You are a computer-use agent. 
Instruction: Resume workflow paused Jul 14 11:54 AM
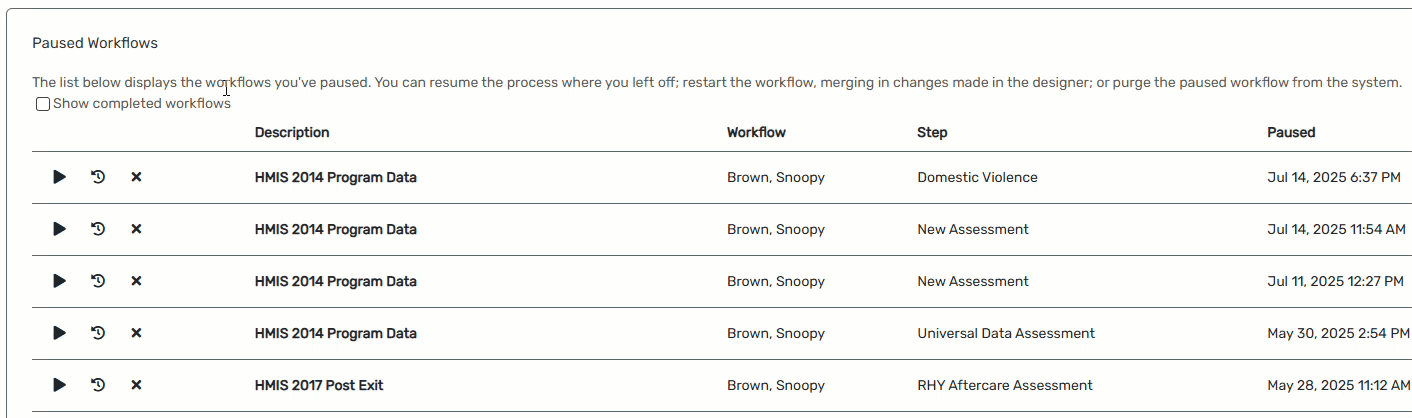pyautogui.click(x=59, y=229)
